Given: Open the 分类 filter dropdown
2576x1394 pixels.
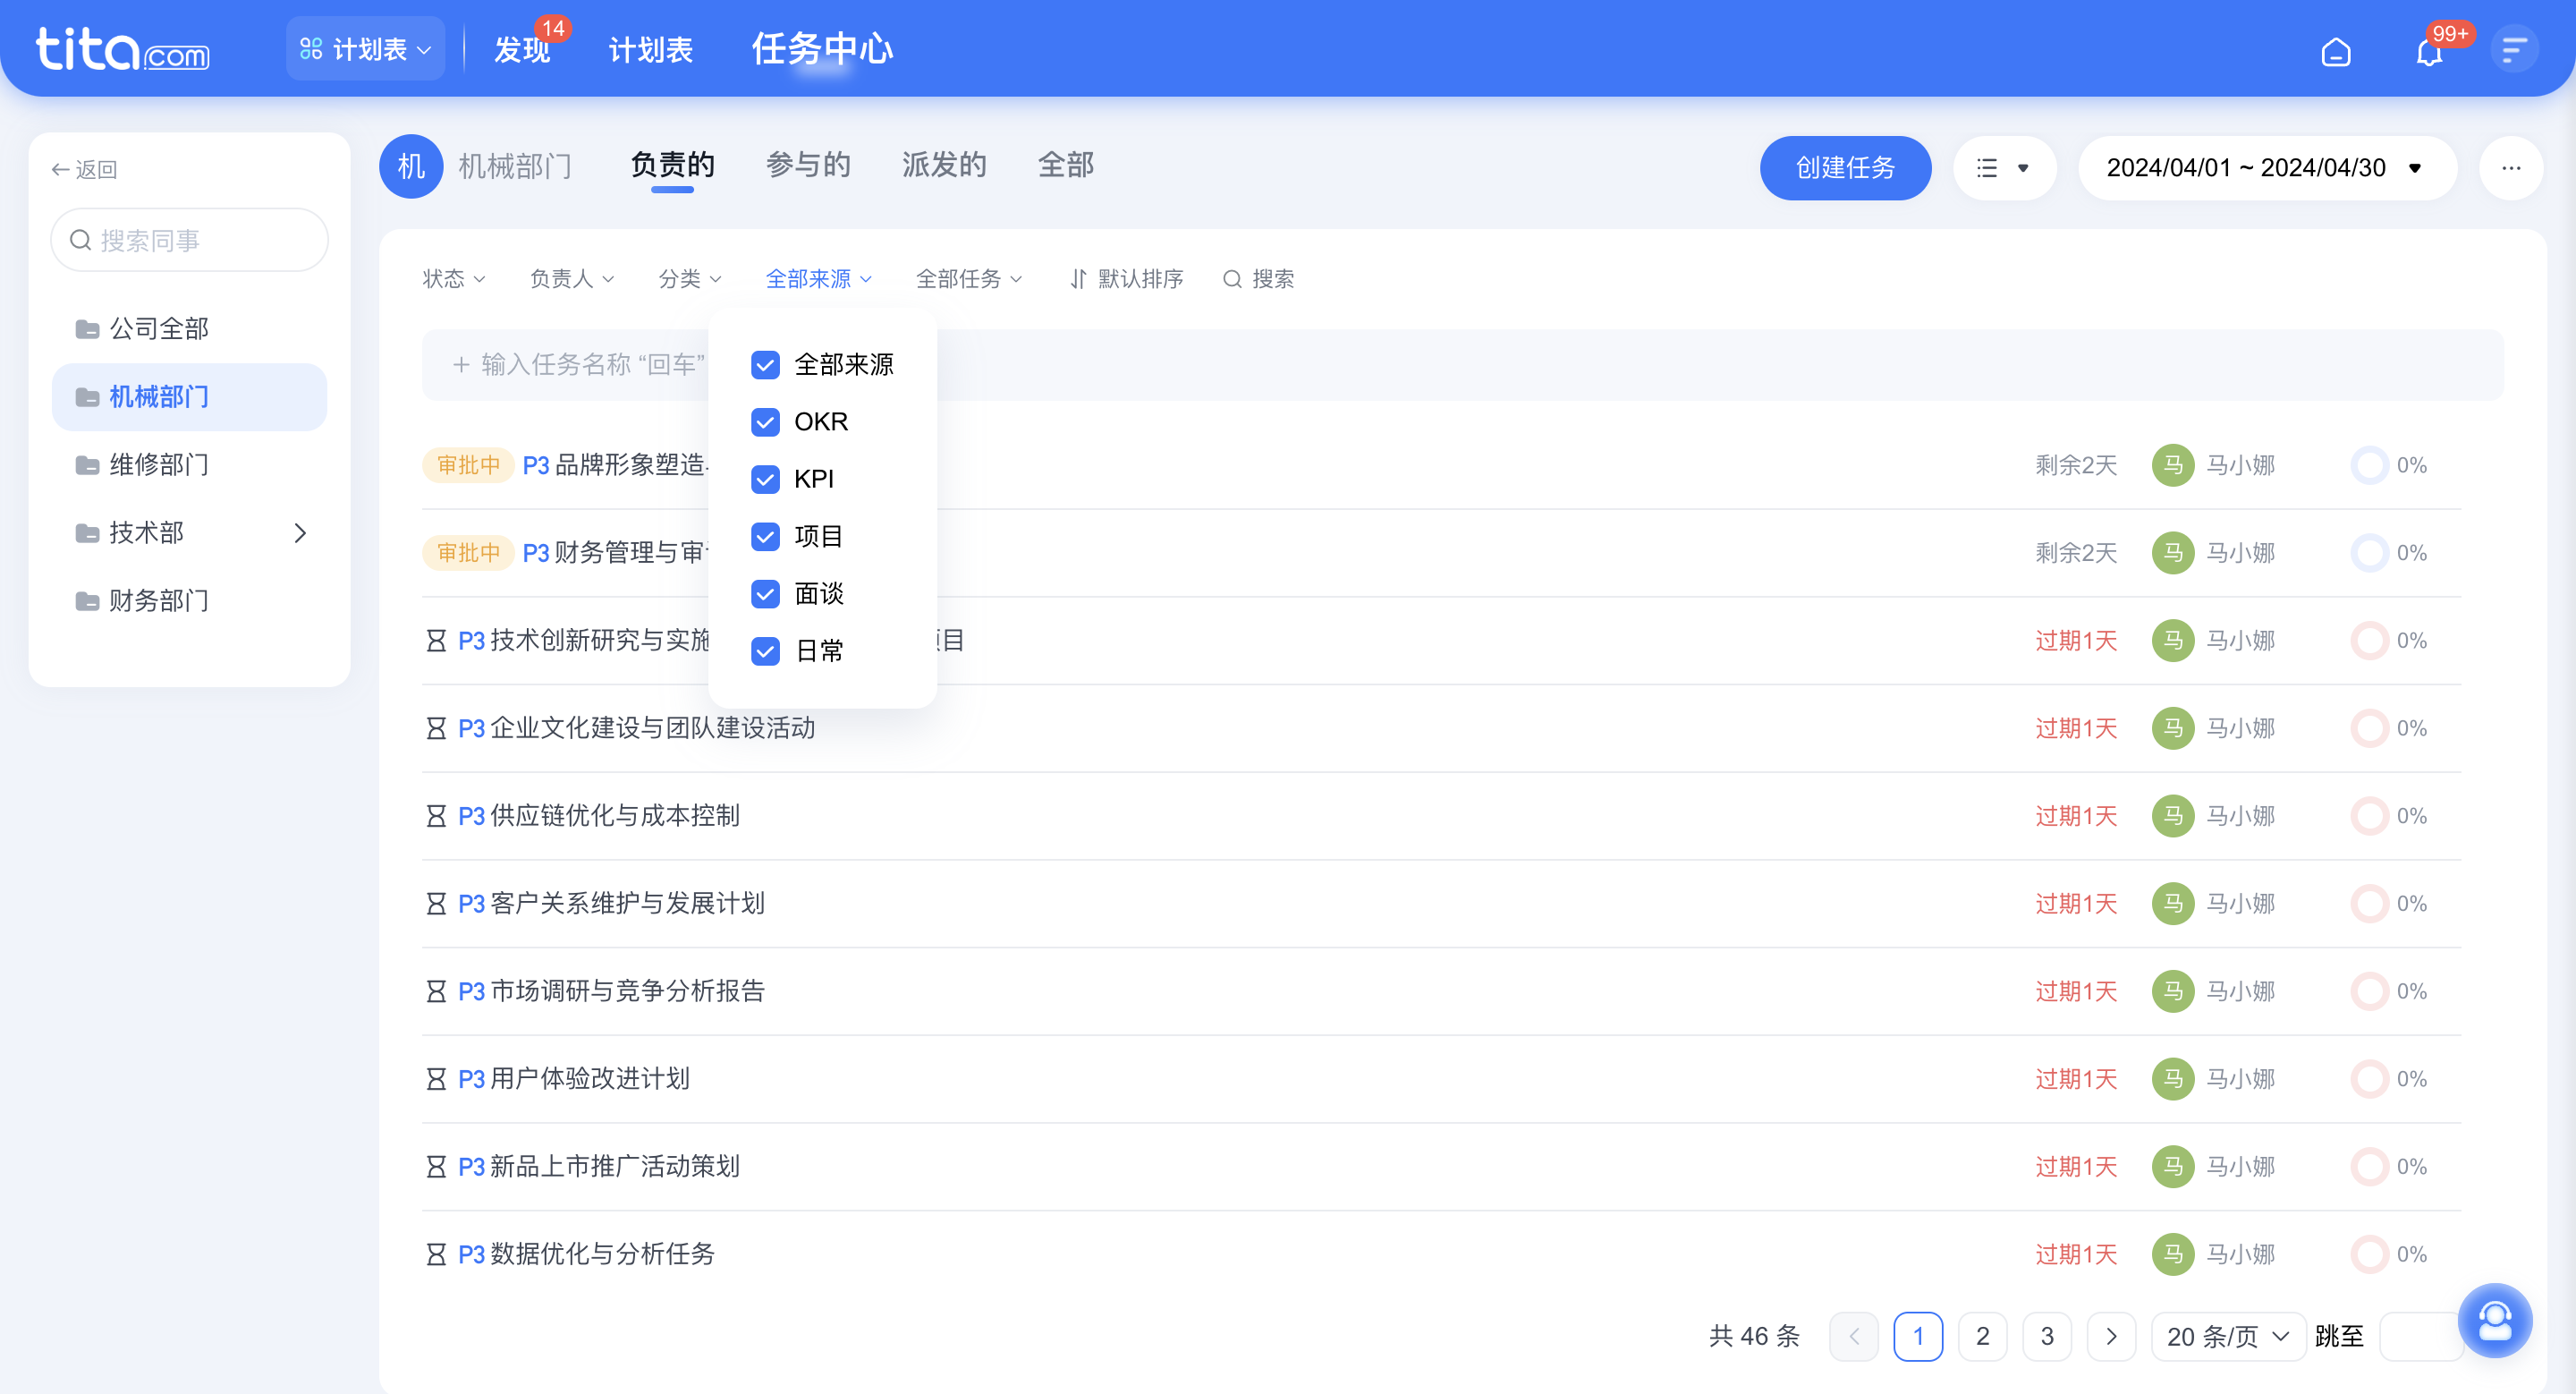Looking at the screenshot, I should click(690, 279).
